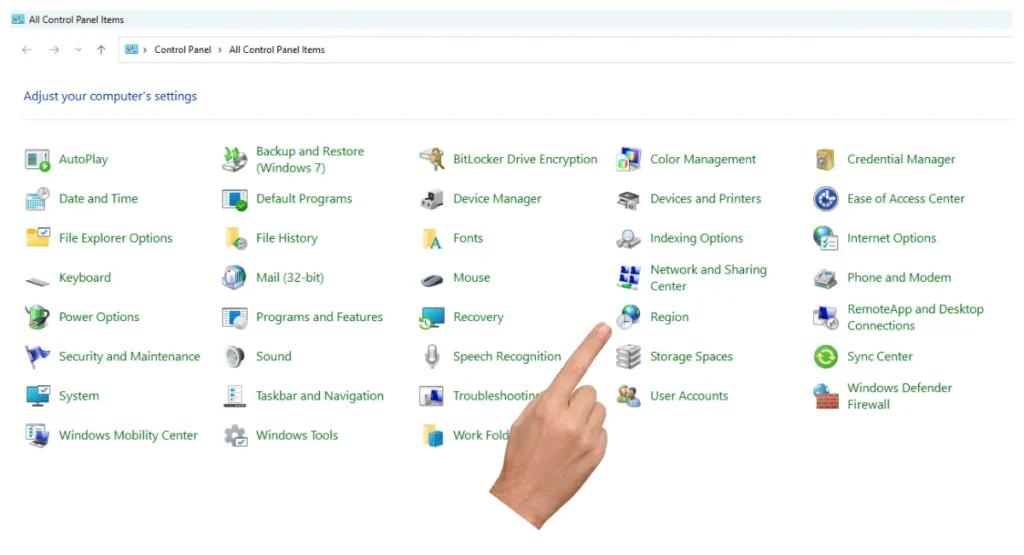Open the Sync Center green icon
This screenshot has width=1024, height=555.
825,357
